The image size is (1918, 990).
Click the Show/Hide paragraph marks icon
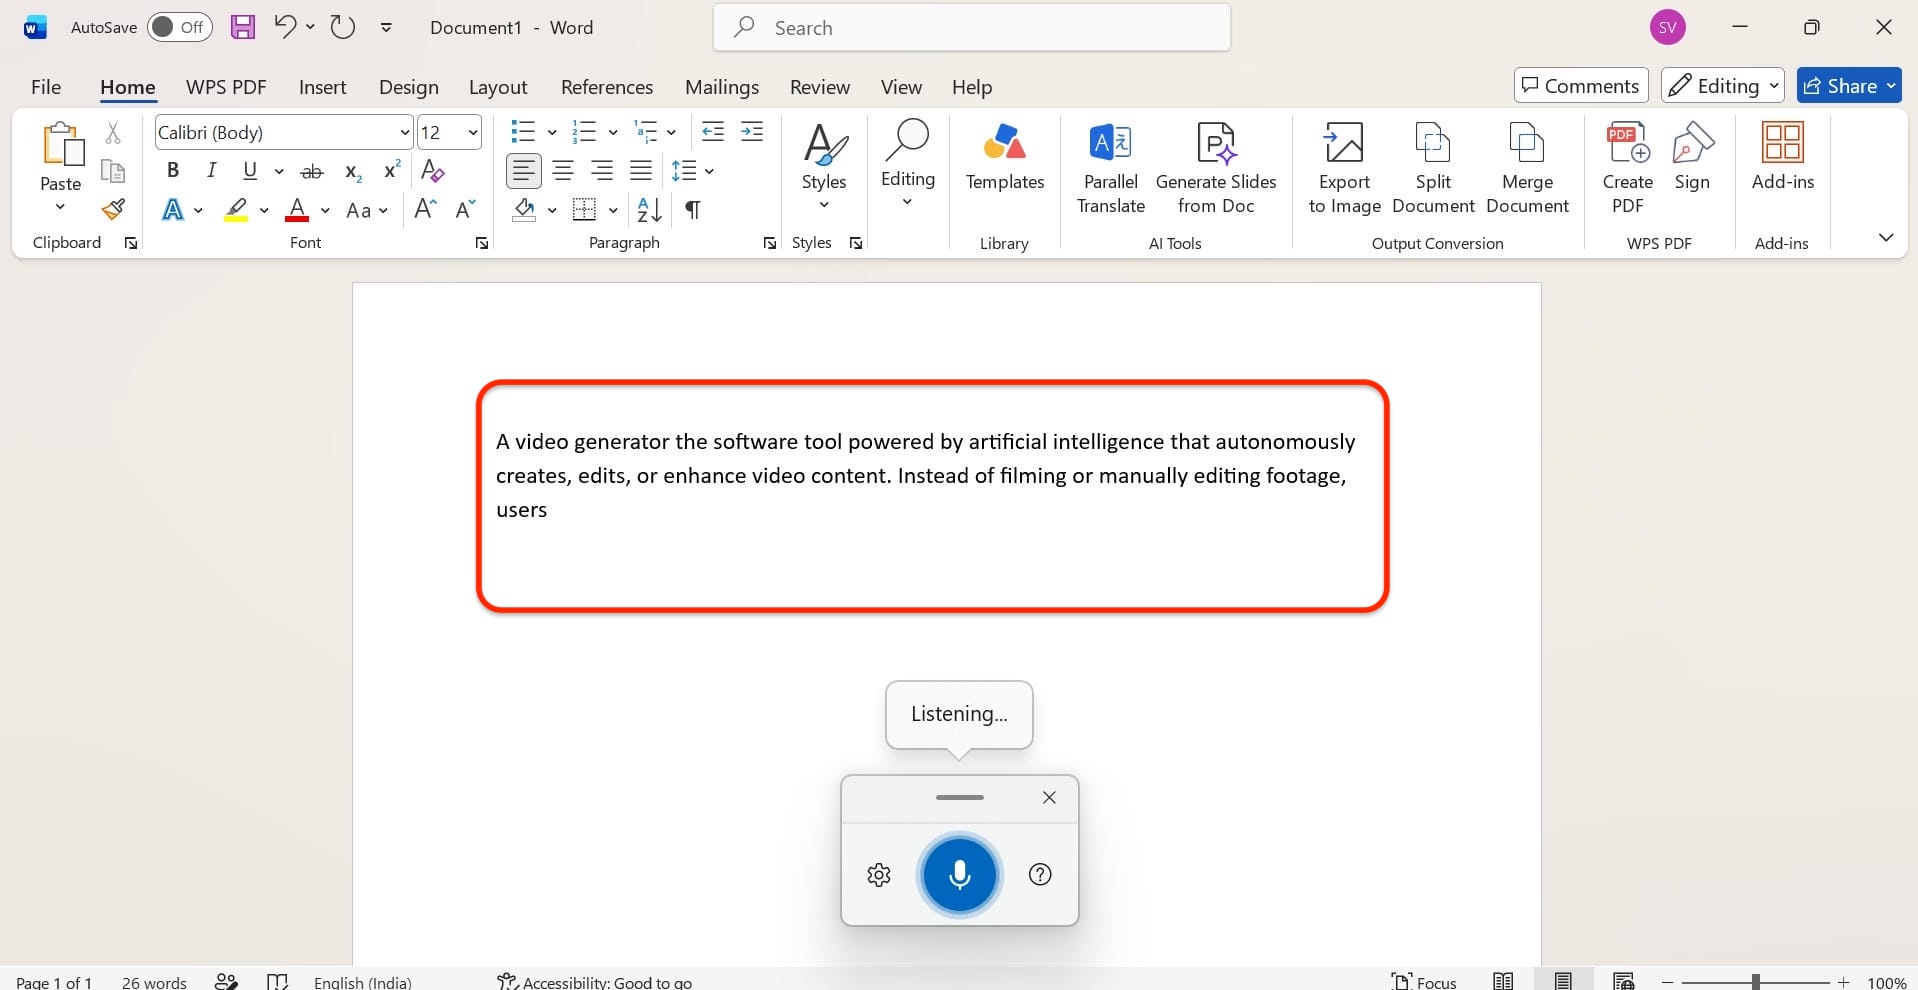click(692, 210)
